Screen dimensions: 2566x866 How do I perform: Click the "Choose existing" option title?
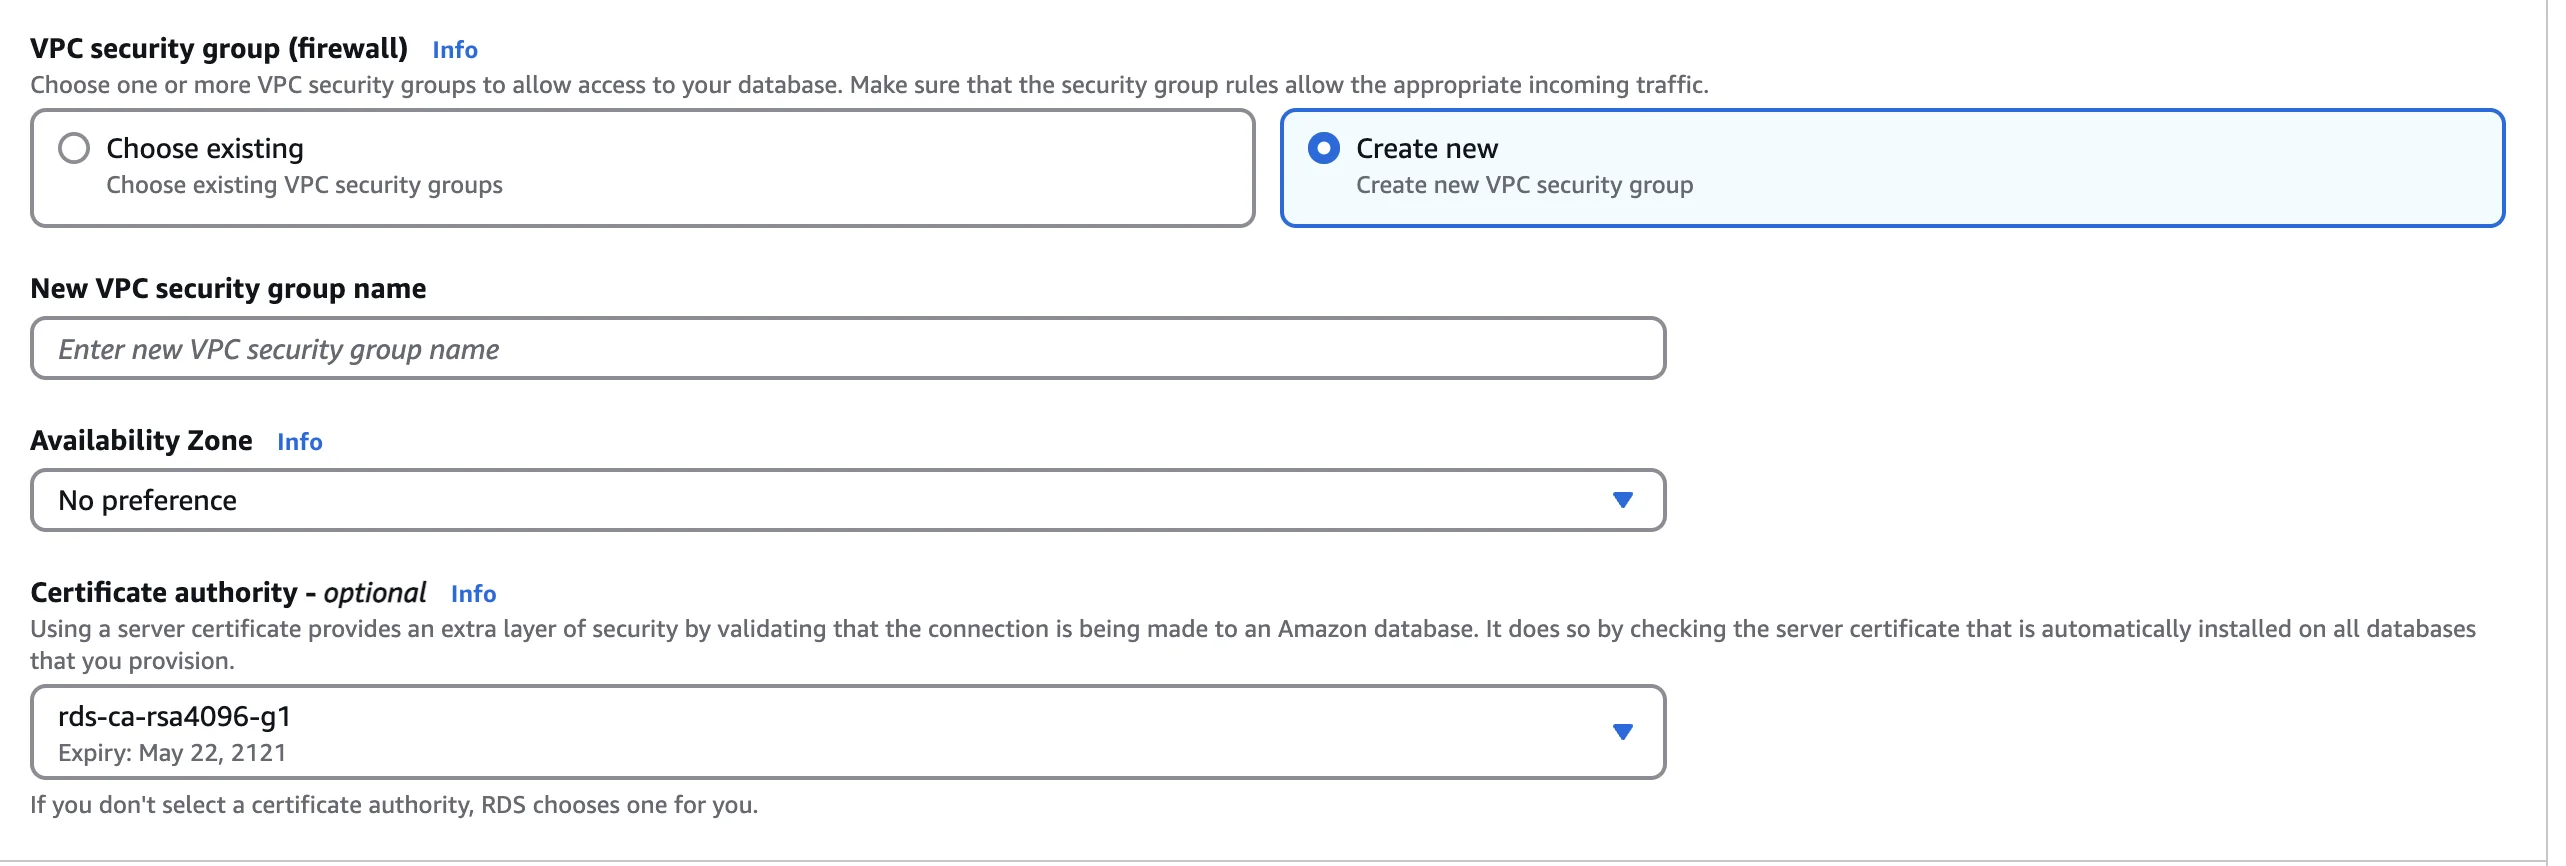coord(204,149)
